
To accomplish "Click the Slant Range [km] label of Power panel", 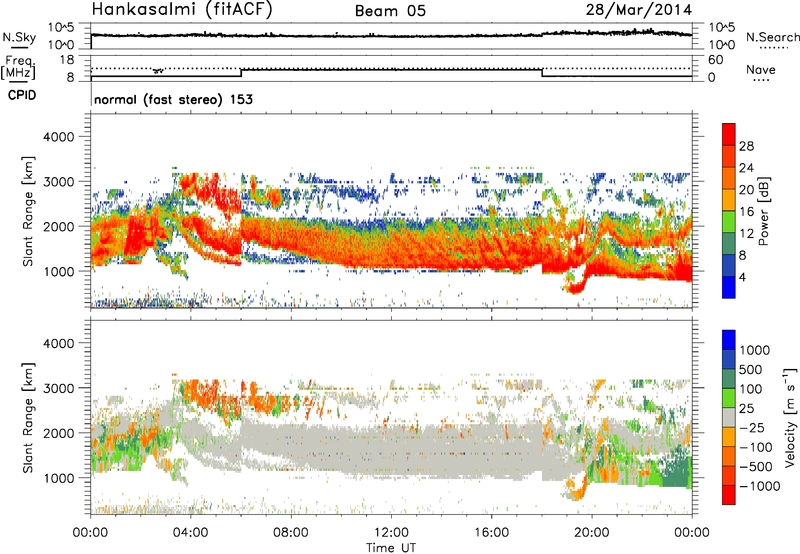I will click(28, 211).
